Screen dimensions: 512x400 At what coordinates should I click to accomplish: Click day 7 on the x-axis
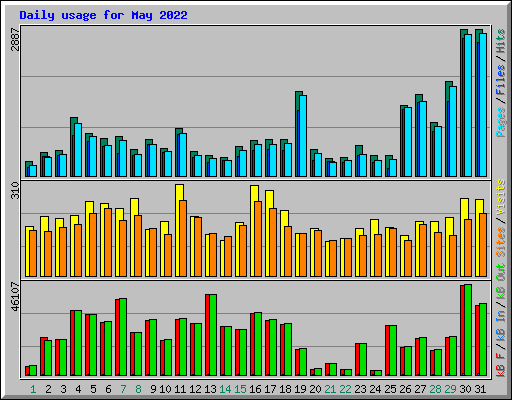[x=123, y=389]
